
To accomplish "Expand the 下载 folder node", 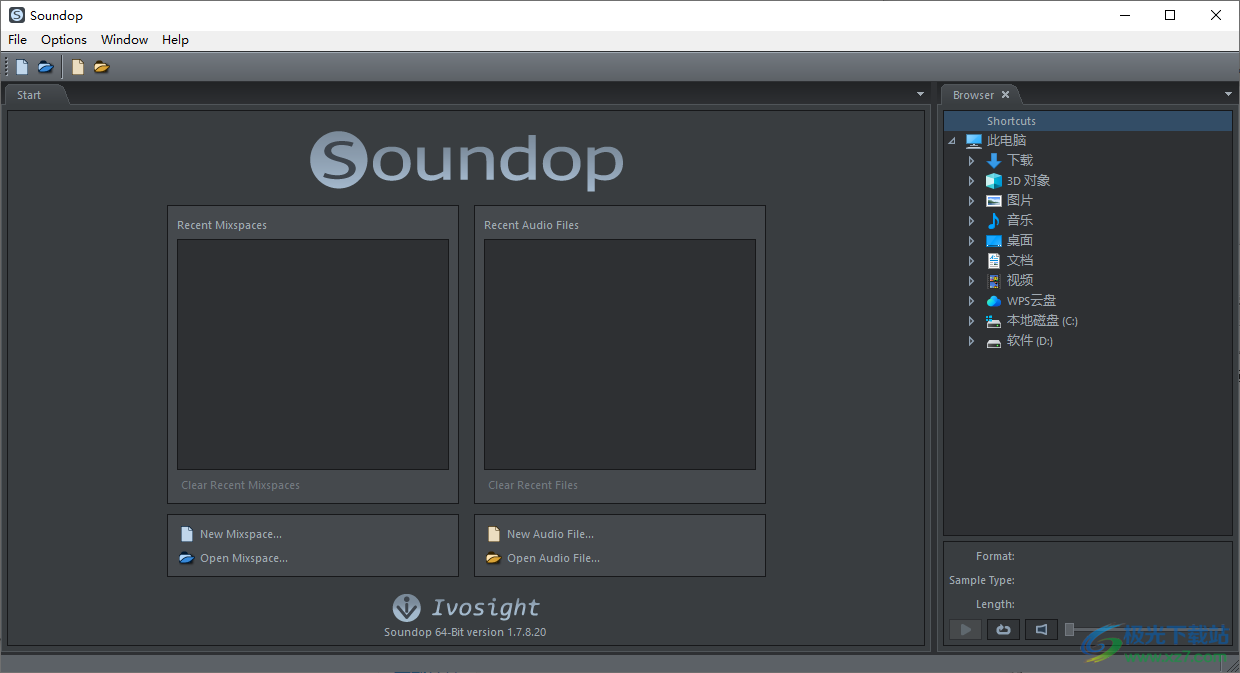I will (x=971, y=161).
